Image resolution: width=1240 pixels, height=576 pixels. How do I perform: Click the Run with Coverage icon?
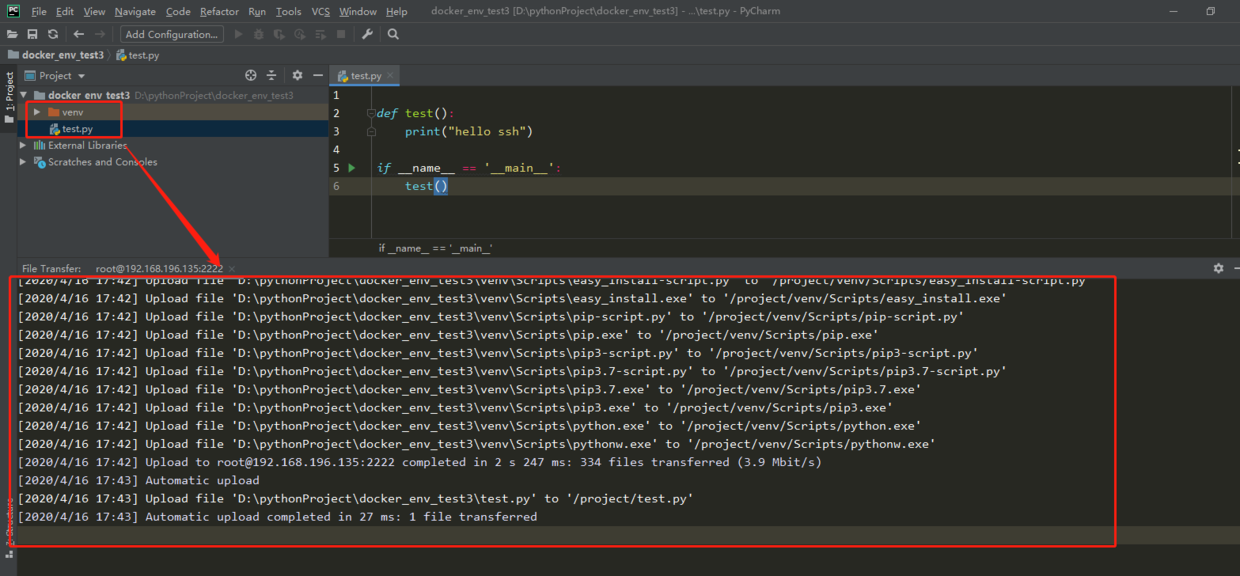point(279,34)
